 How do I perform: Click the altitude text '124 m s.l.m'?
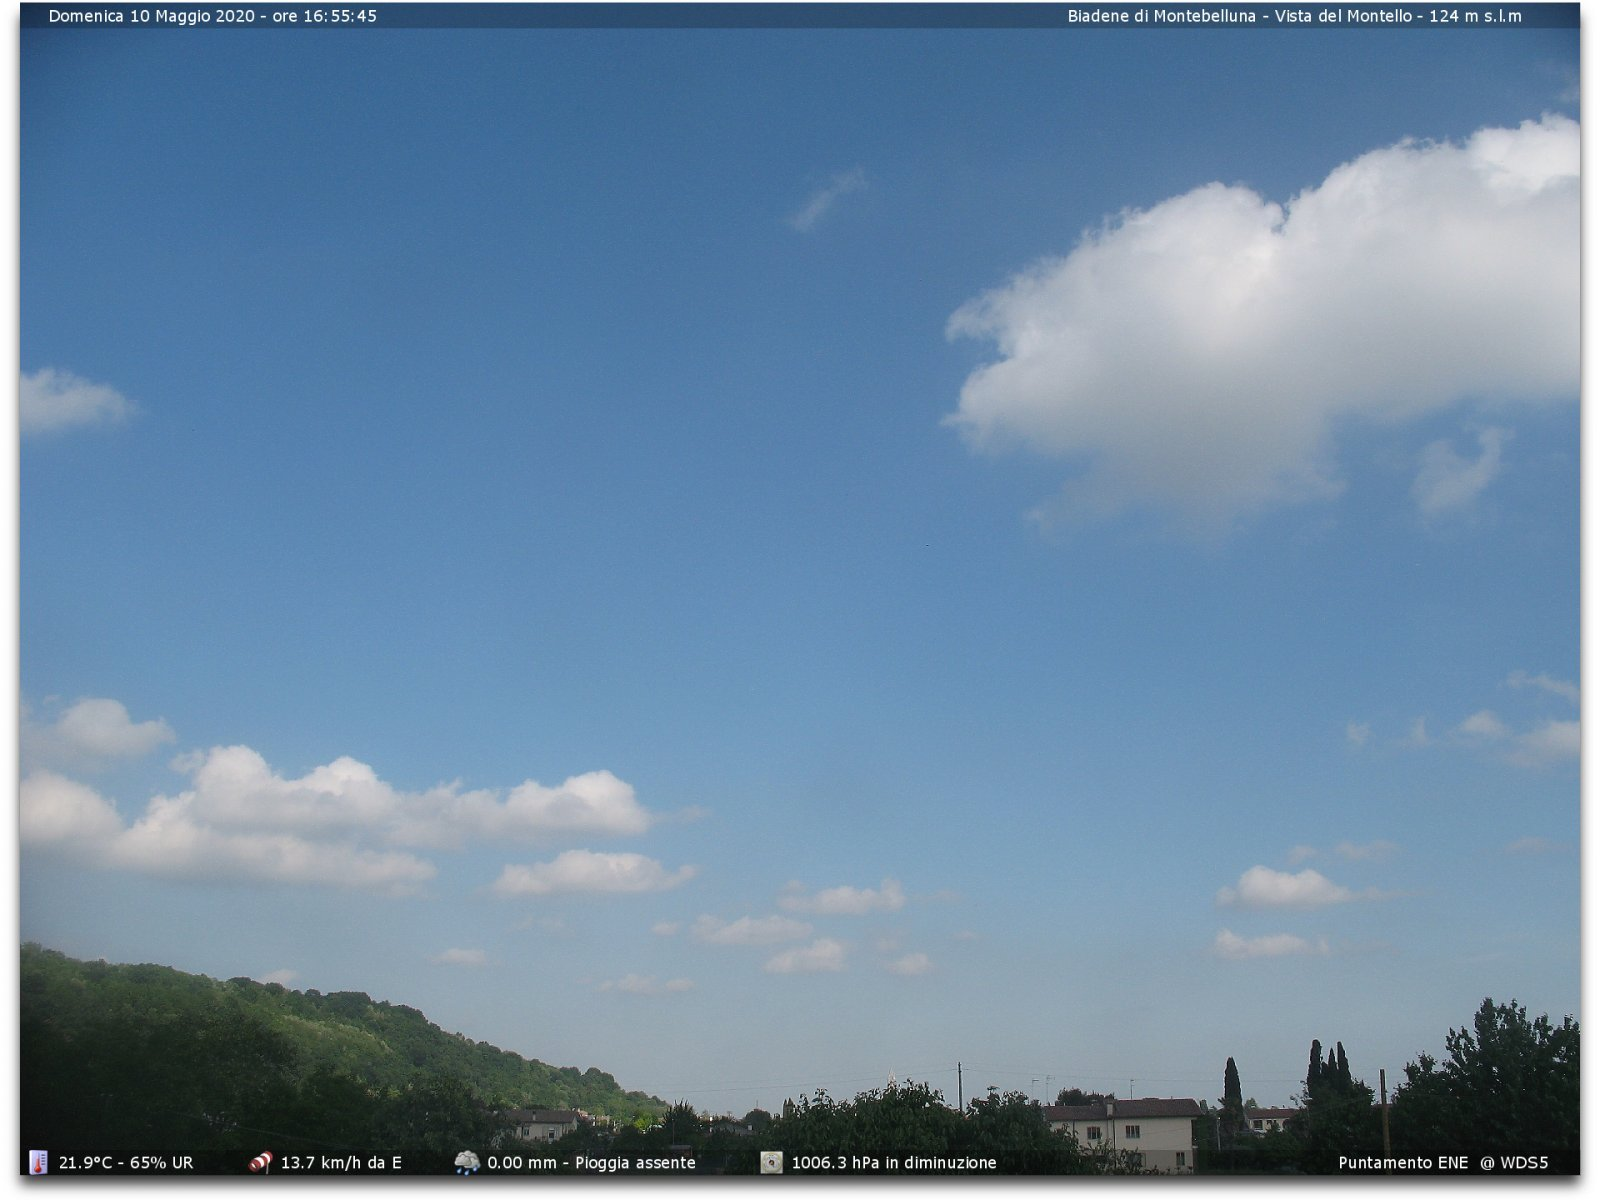[x=1475, y=16]
